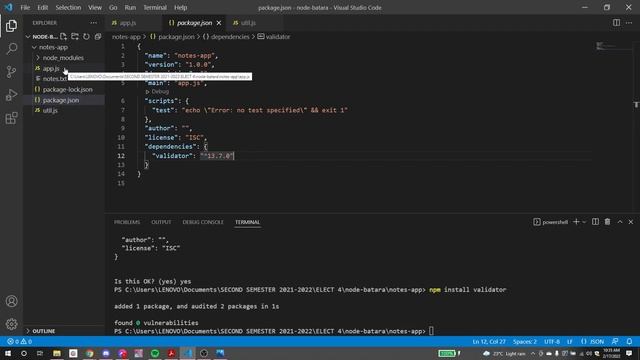Viewport: 640px width, 360px height.
Task: Click the Debug code lens above scripts
Action: 157,91
